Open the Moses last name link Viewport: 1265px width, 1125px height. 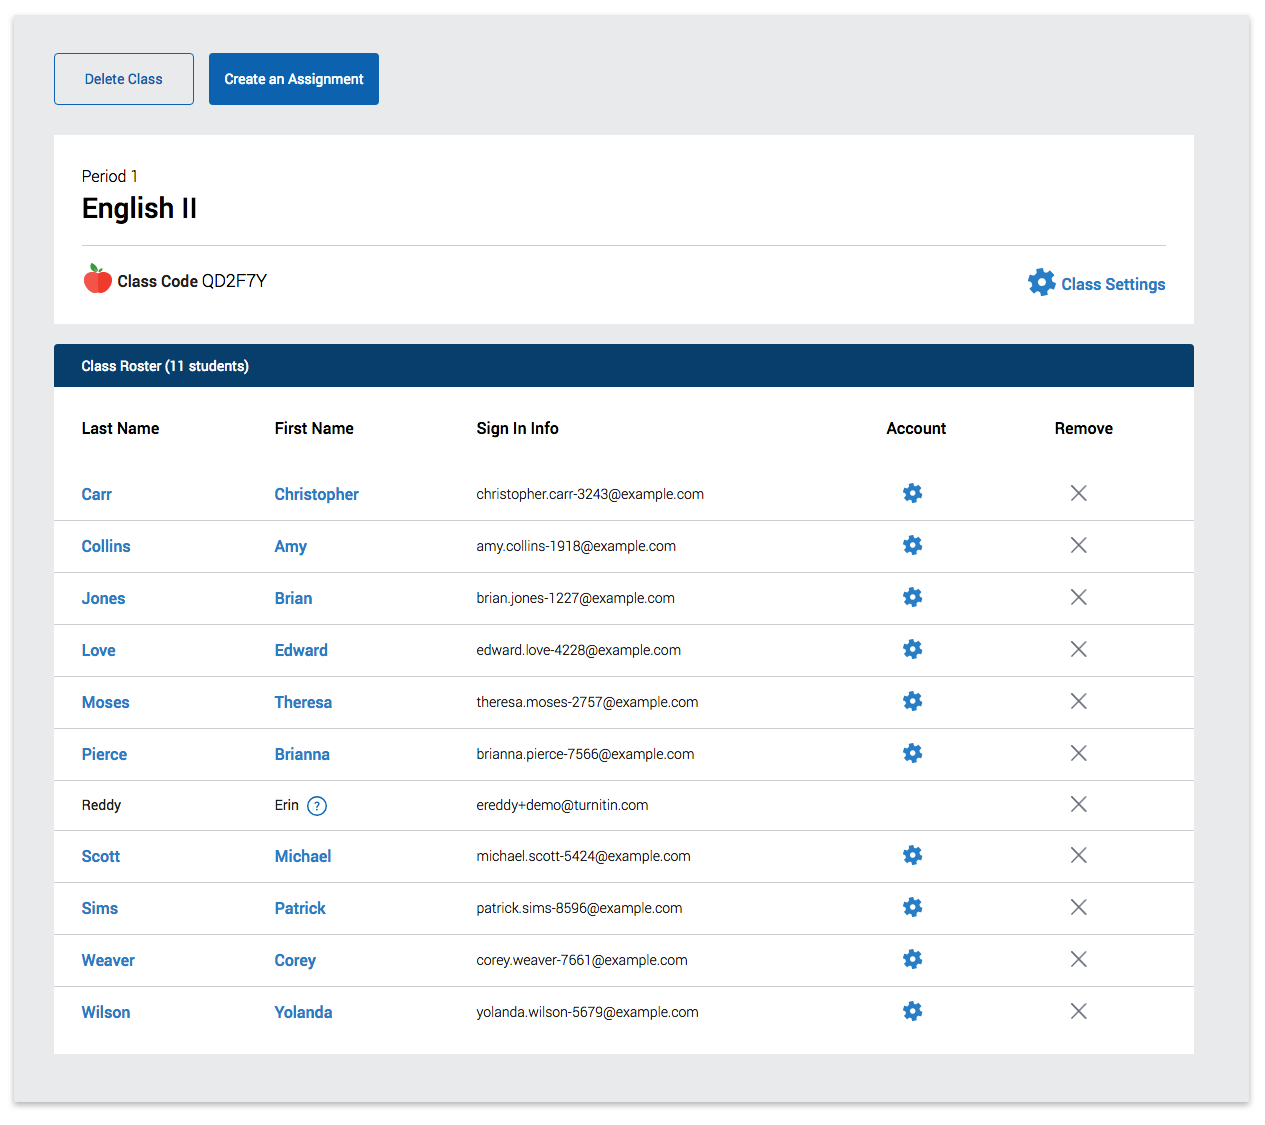106,702
